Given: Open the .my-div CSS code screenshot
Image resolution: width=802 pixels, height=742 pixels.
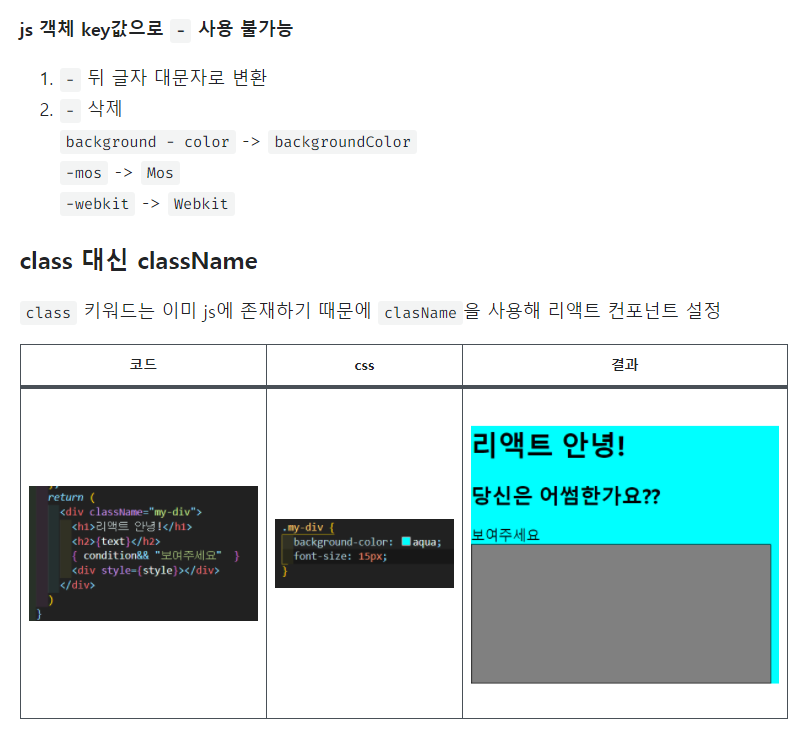Looking at the screenshot, I should click(x=364, y=553).
